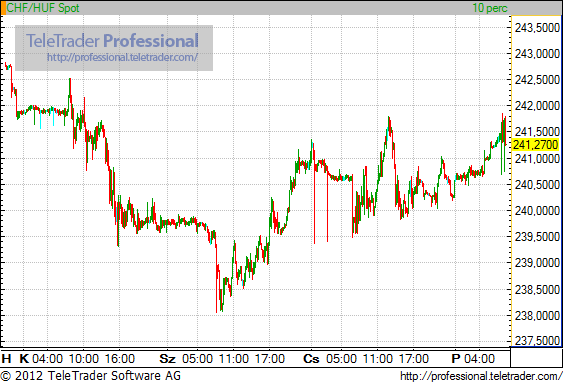Open the professional.teletrader.com watermark link
This screenshot has width=563, height=385.
(x=122, y=57)
